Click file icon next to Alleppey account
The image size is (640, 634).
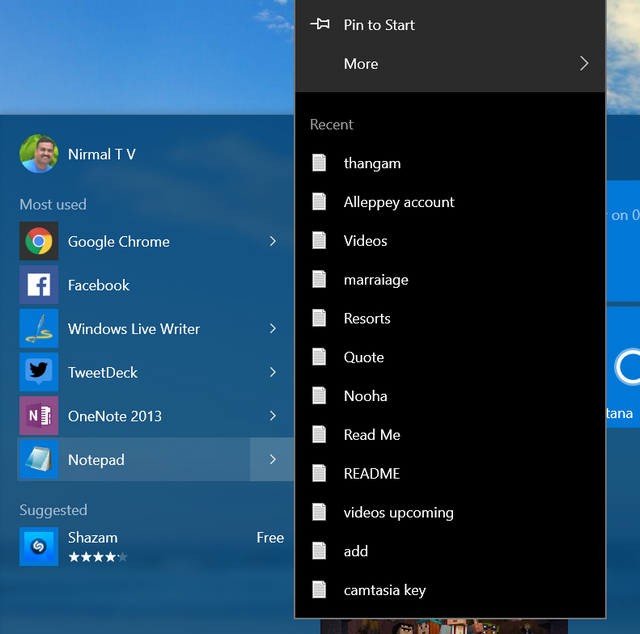coord(319,201)
